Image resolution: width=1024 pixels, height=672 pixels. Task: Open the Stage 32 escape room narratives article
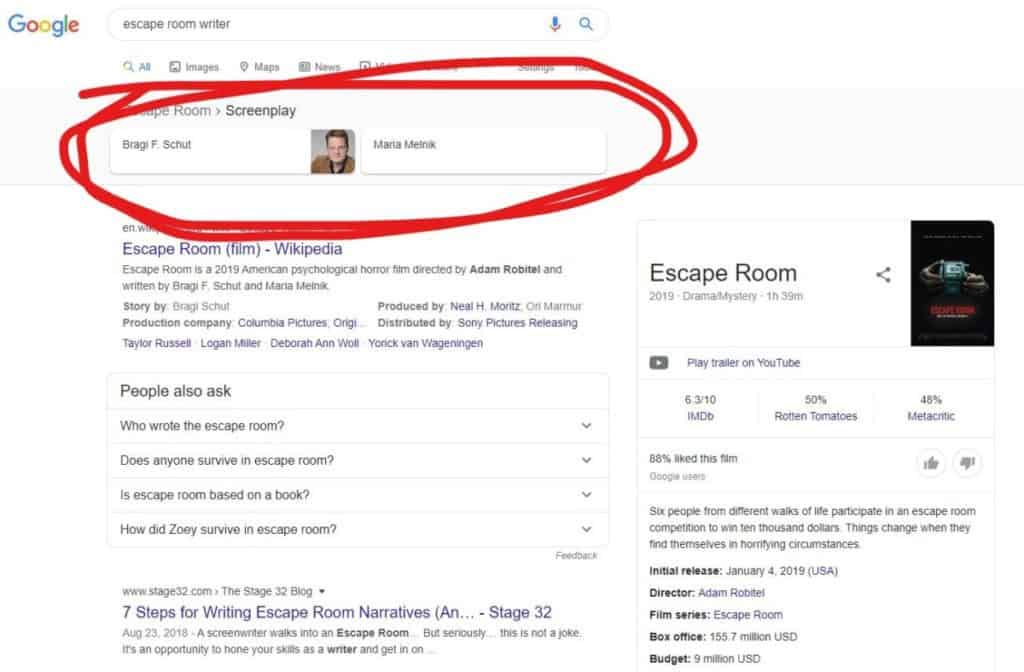(x=336, y=612)
